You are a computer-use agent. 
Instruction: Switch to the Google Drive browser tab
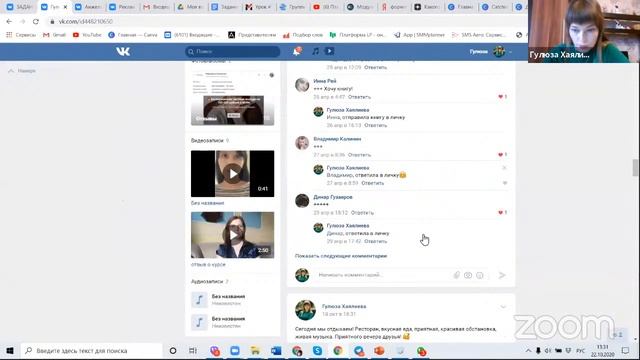[190, 7]
